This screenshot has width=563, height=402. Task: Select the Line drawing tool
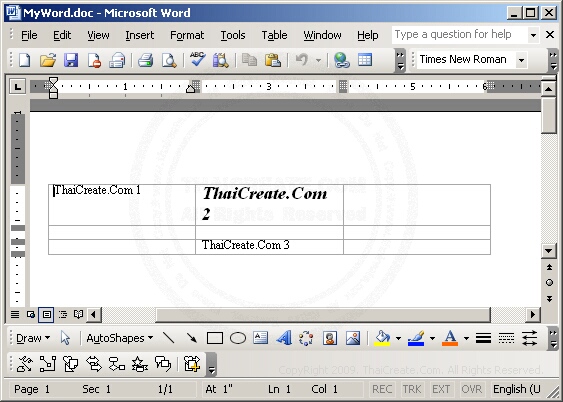pos(169,338)
